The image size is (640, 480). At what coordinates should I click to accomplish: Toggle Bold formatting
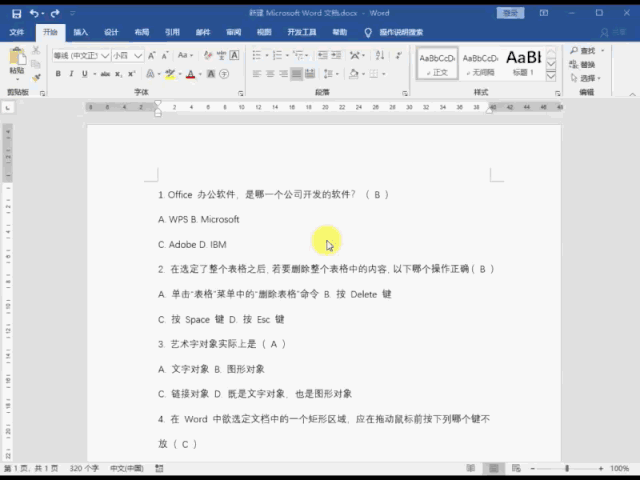58,74
